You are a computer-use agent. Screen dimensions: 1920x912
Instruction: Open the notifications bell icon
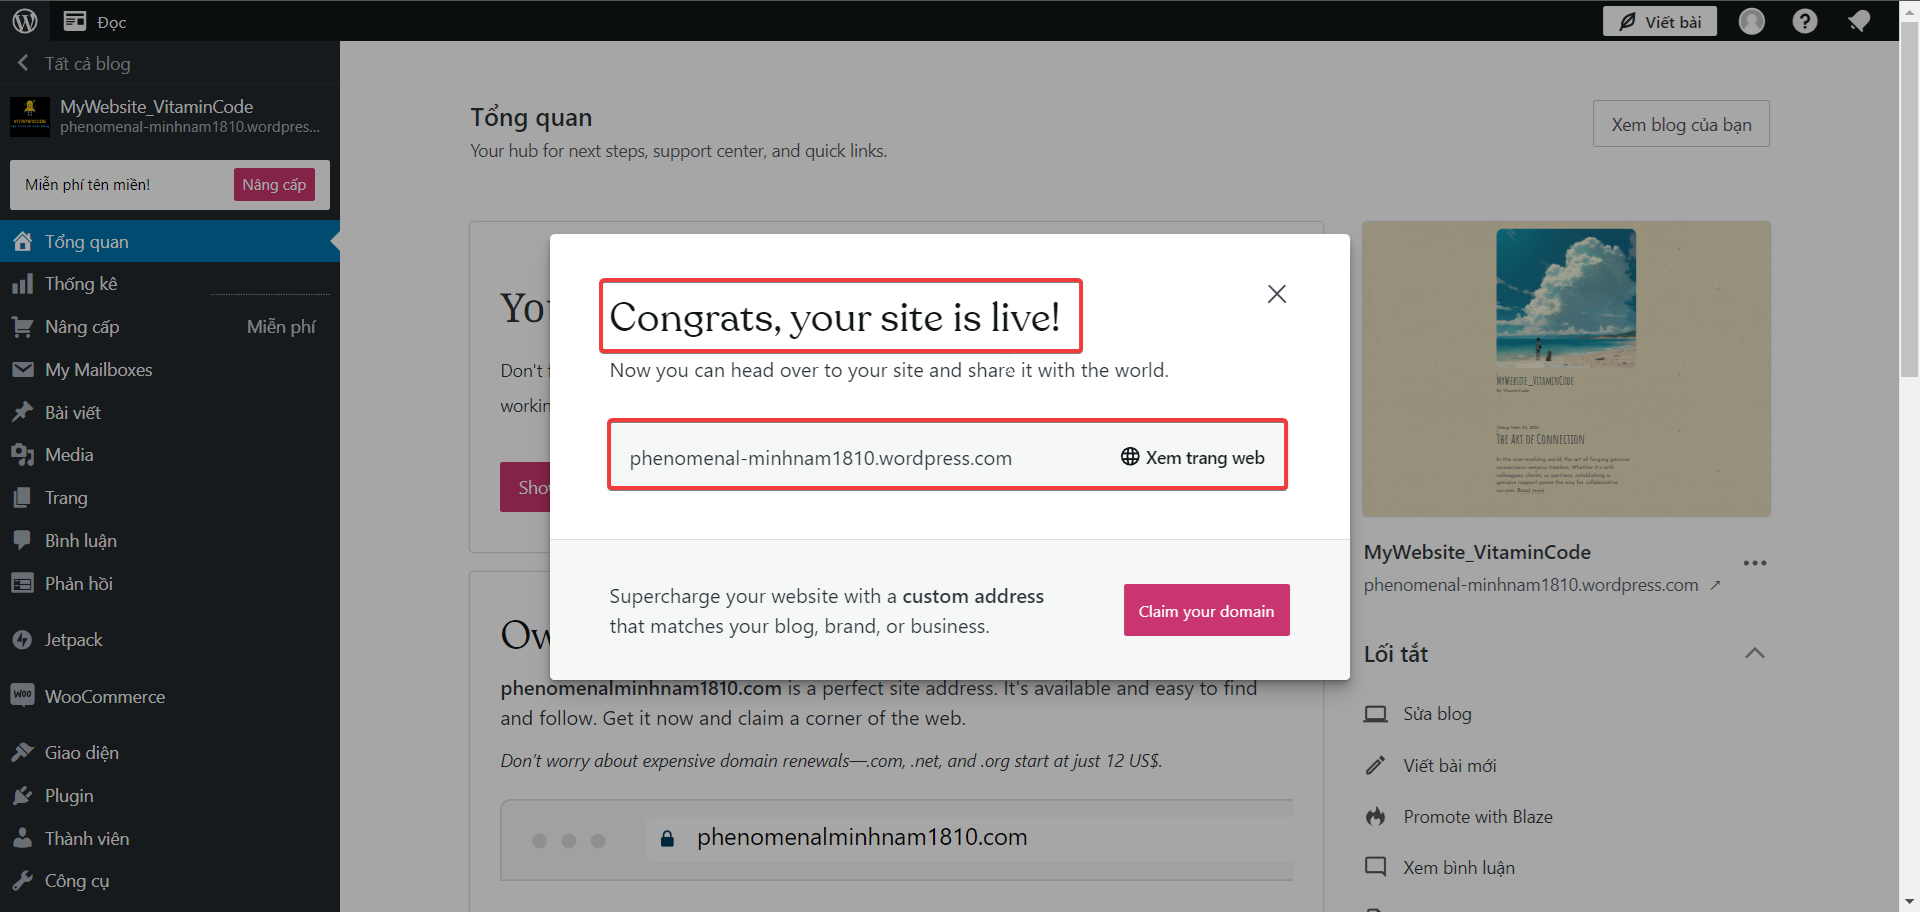pos(1859,21)
